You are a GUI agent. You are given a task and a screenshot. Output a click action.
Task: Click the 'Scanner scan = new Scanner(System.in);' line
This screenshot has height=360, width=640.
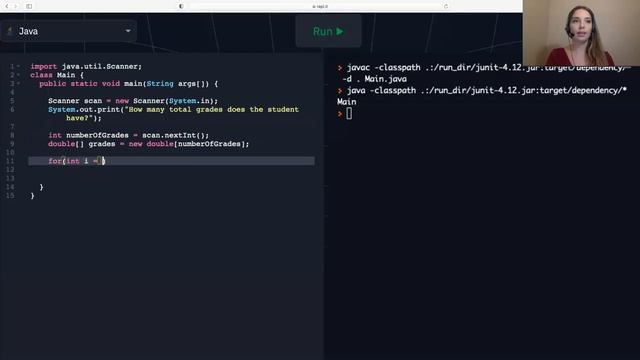pos(133,100)
